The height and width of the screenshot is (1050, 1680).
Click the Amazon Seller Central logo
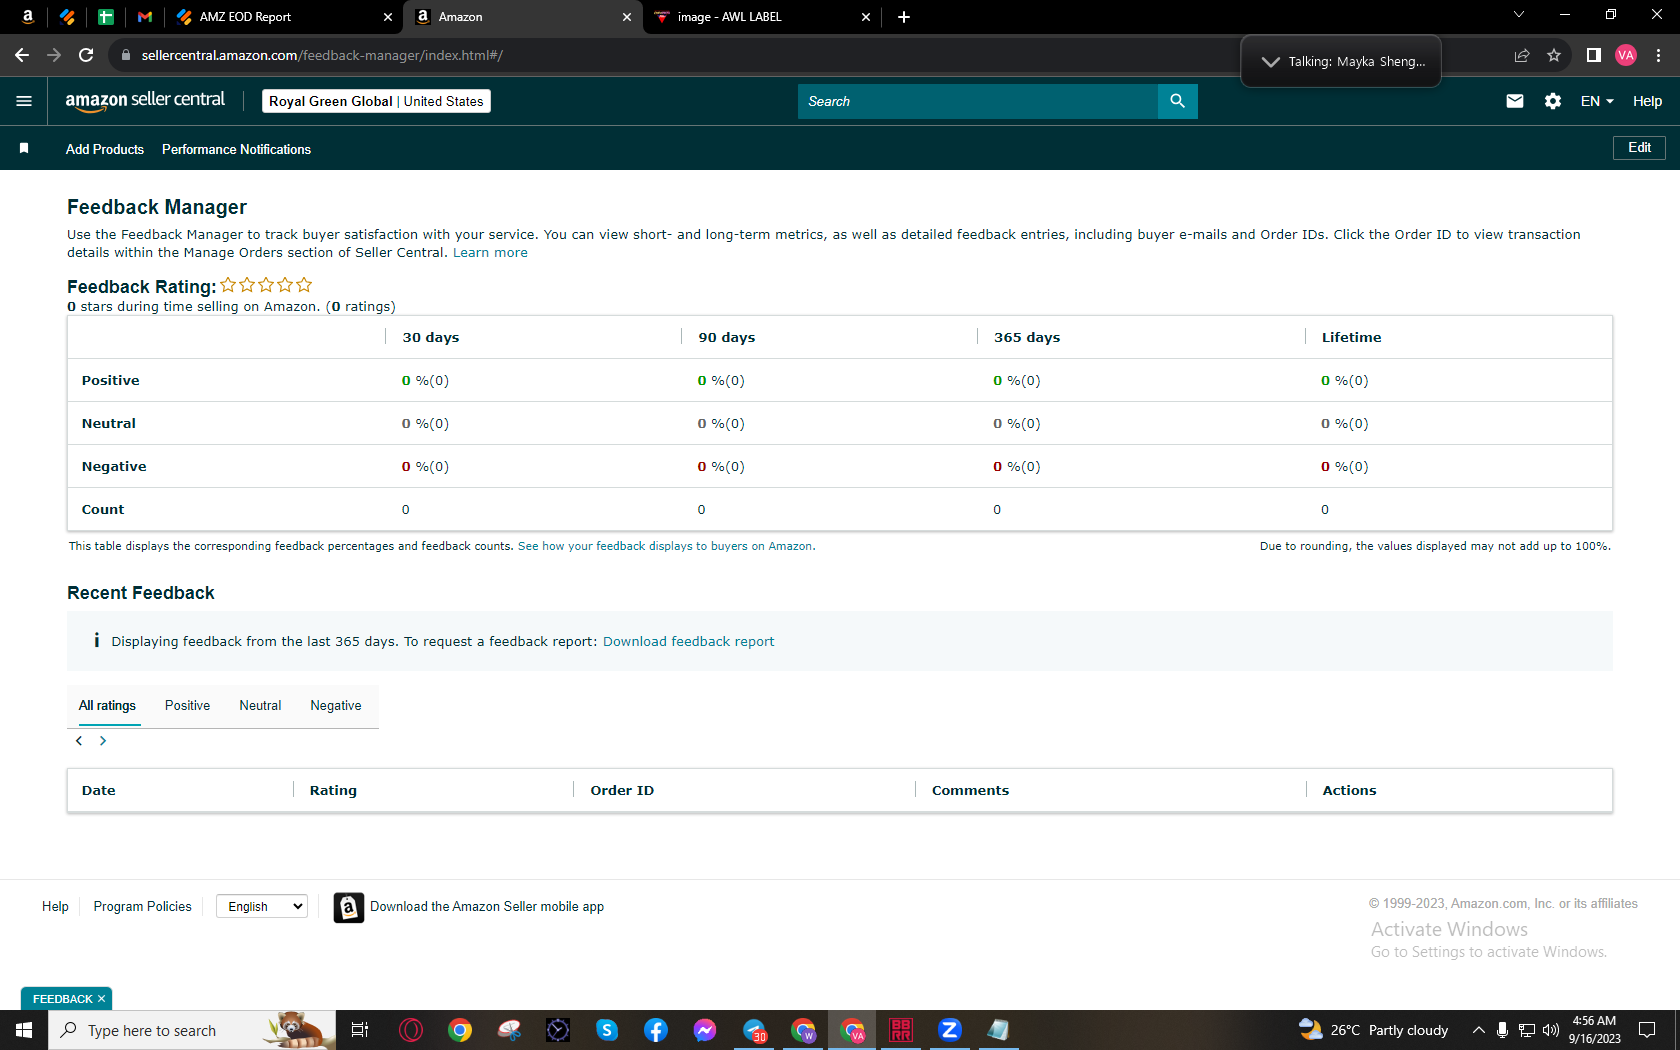coord(145,100)
